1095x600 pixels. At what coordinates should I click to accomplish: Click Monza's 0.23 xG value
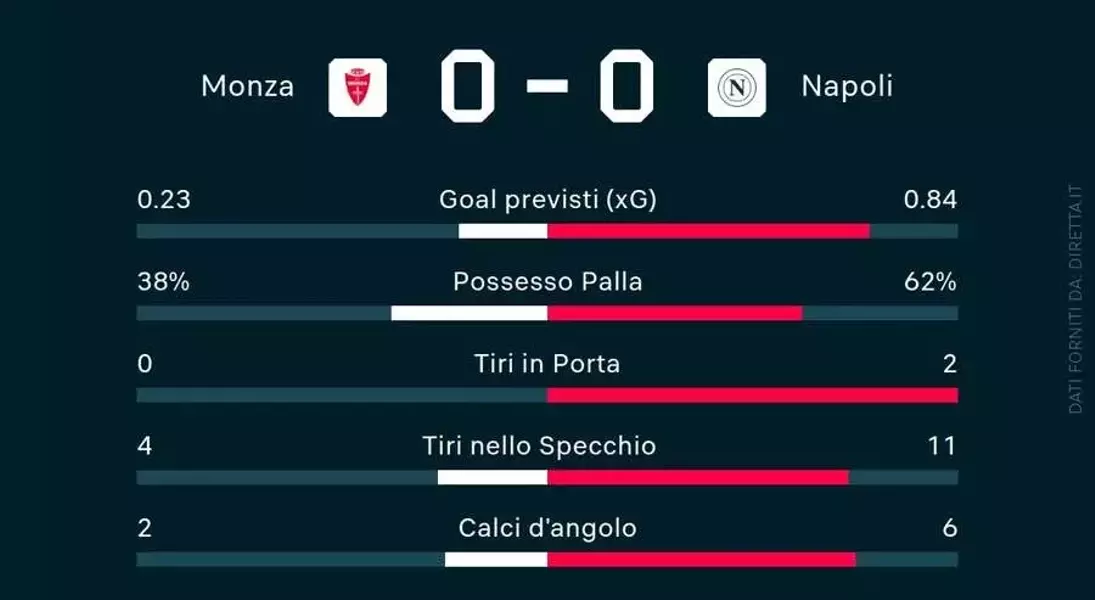click(x=163, y=200)
